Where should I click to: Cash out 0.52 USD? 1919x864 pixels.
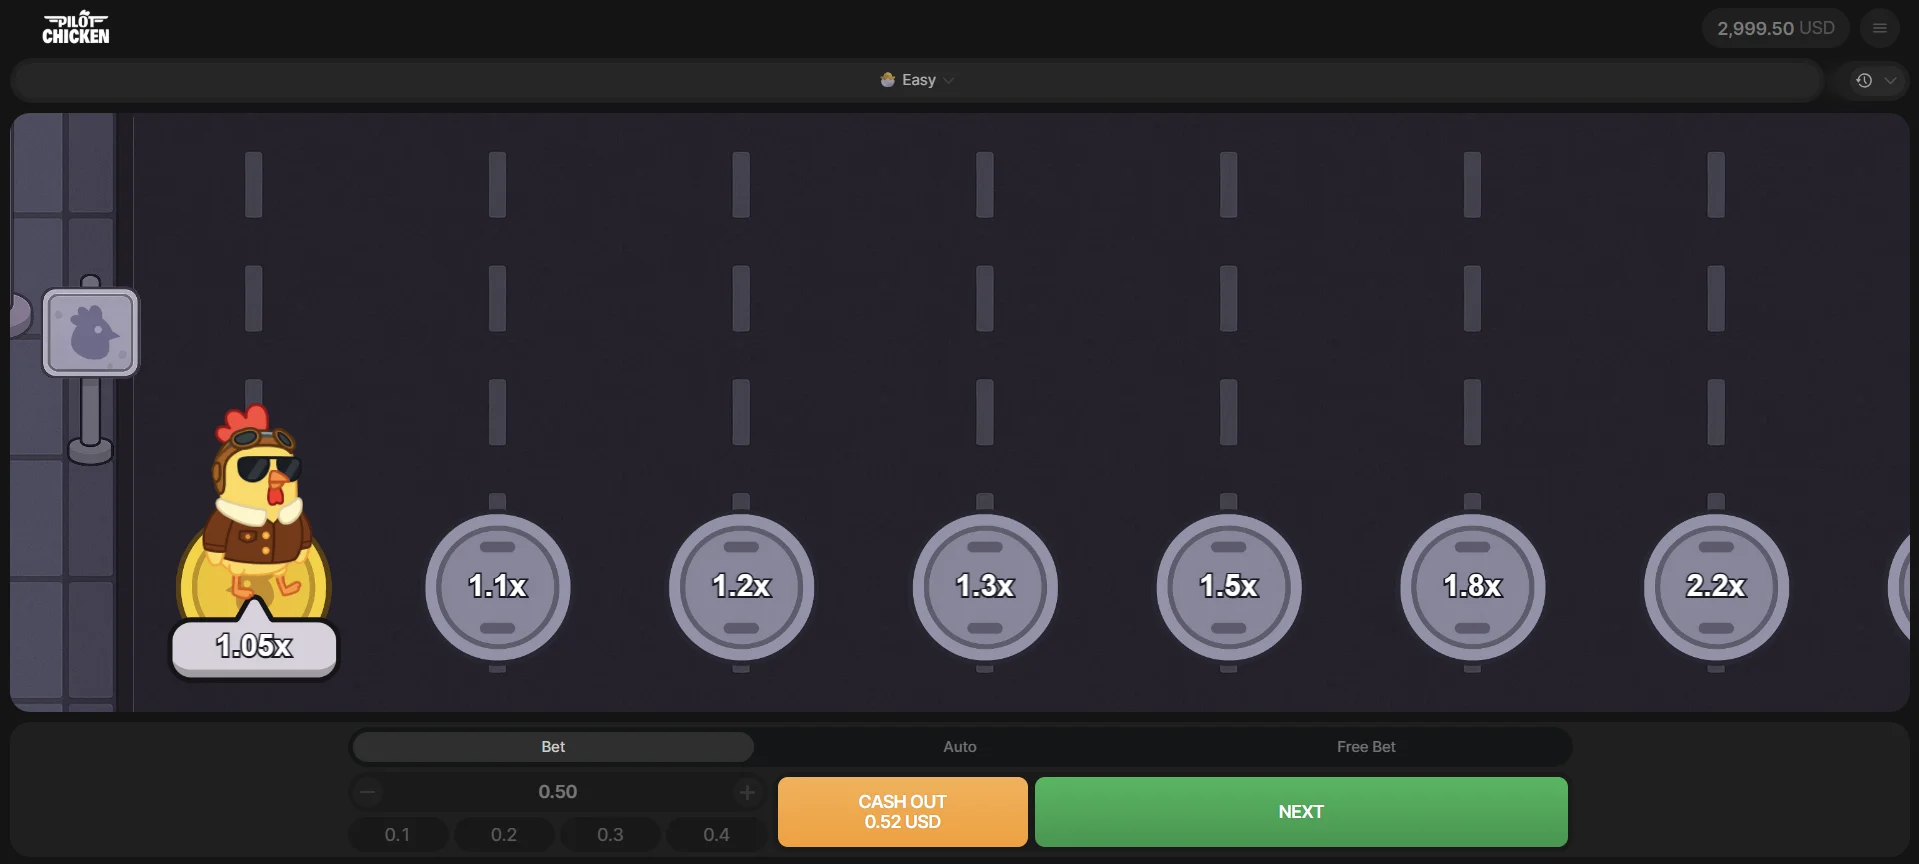click(902, 812)
